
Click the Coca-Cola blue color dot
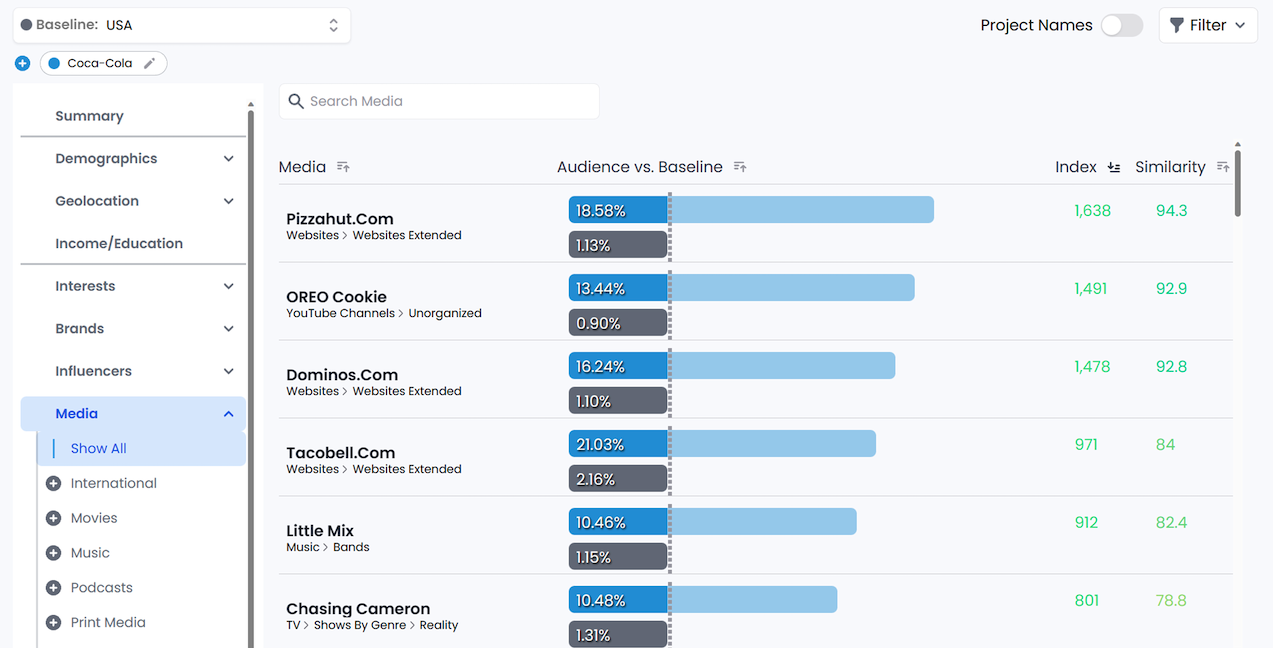point(54,64)
